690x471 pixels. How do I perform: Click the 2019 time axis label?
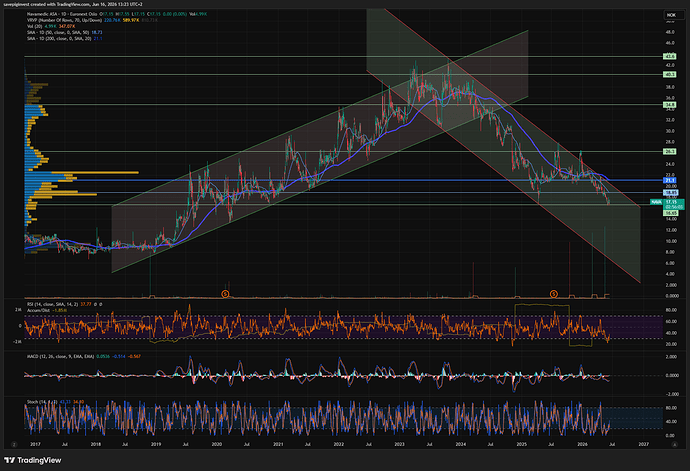(x=156, y=445)
